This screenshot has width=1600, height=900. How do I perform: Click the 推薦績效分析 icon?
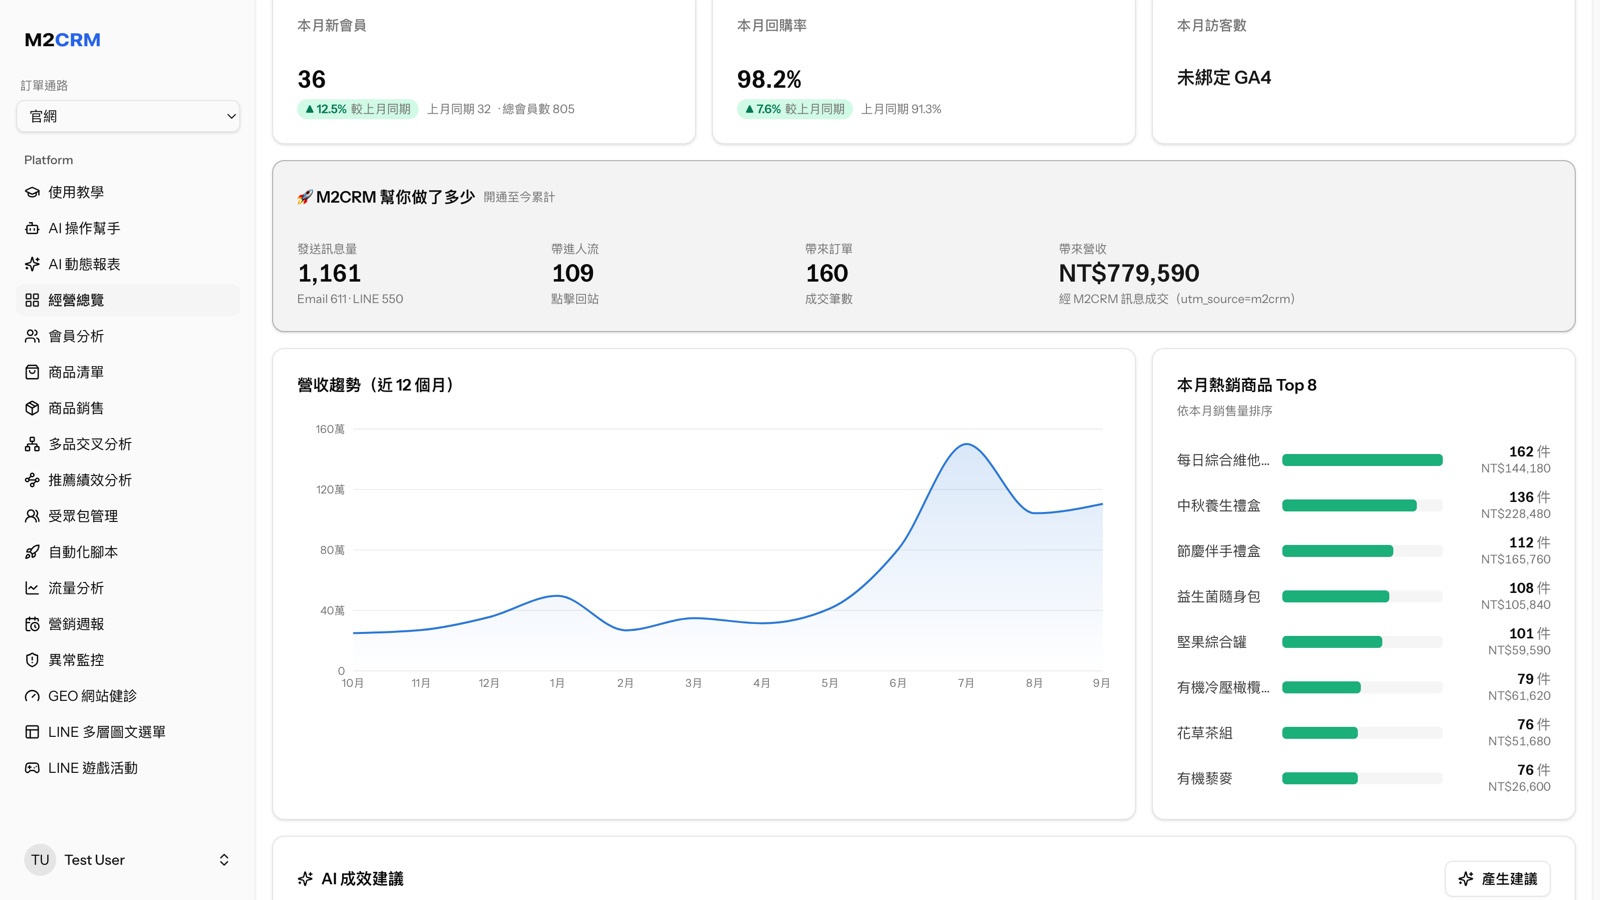coord(32,480)
